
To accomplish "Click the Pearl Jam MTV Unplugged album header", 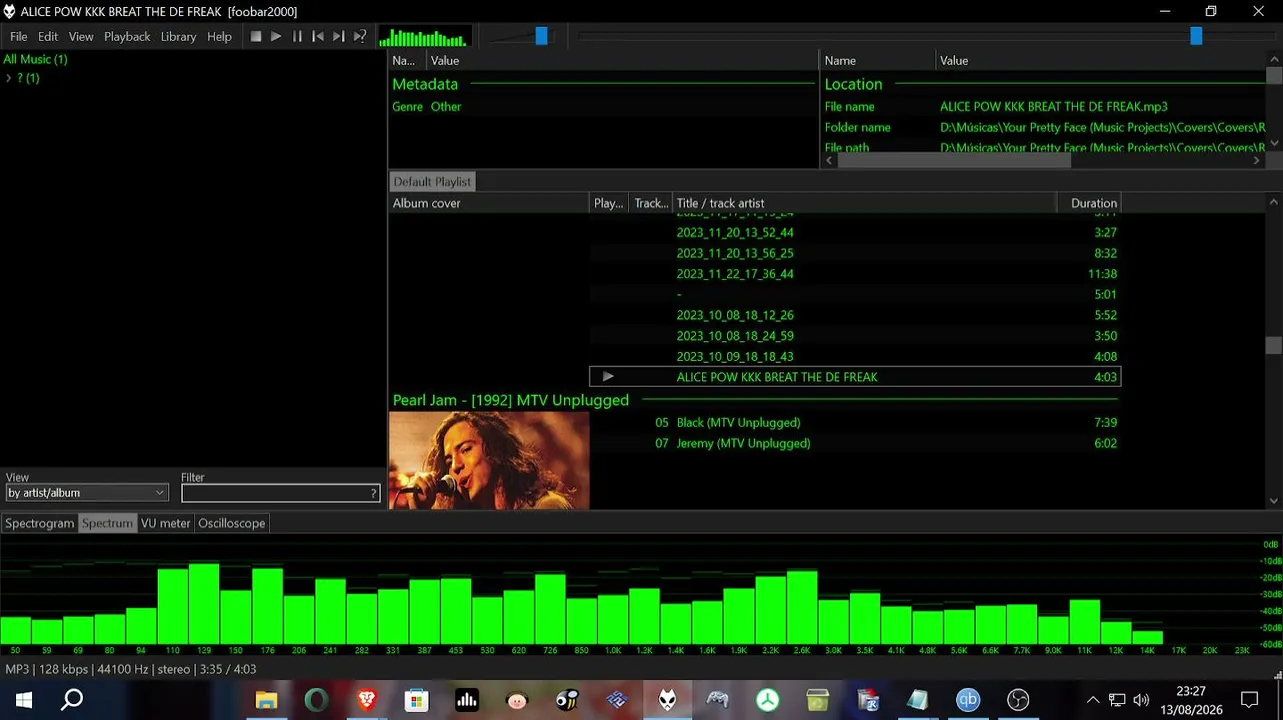I will [511, 400].
